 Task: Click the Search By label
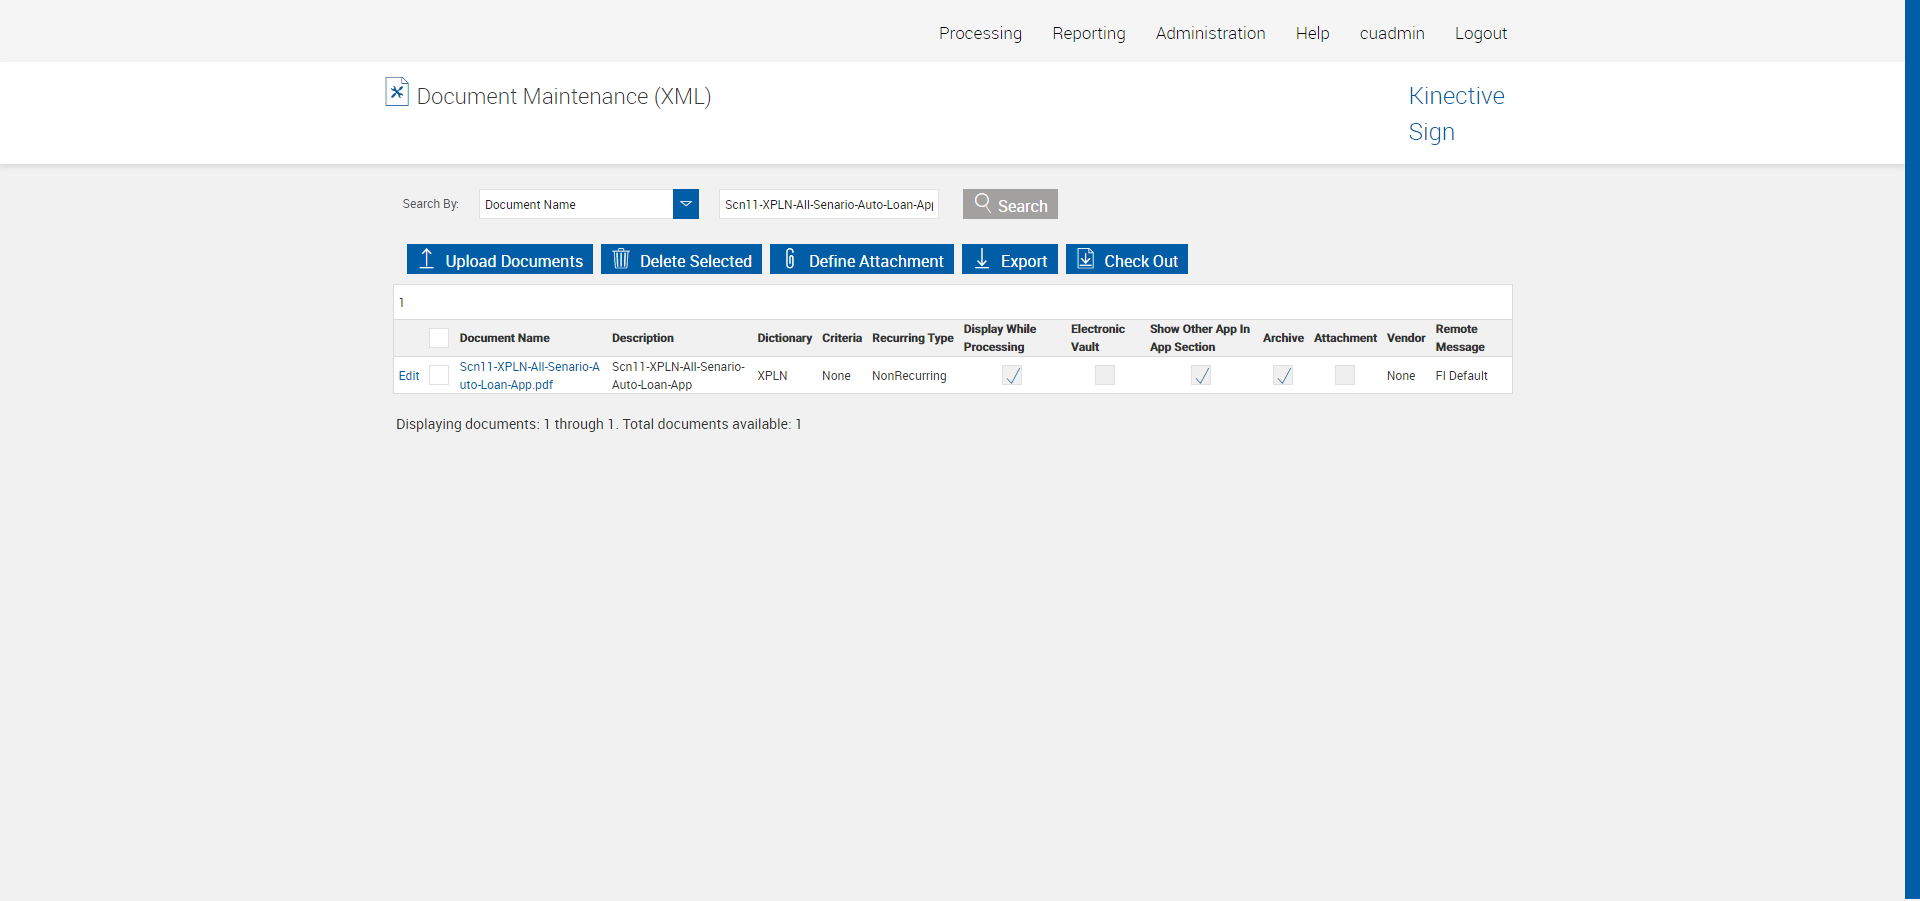click(x=431, y=204)
